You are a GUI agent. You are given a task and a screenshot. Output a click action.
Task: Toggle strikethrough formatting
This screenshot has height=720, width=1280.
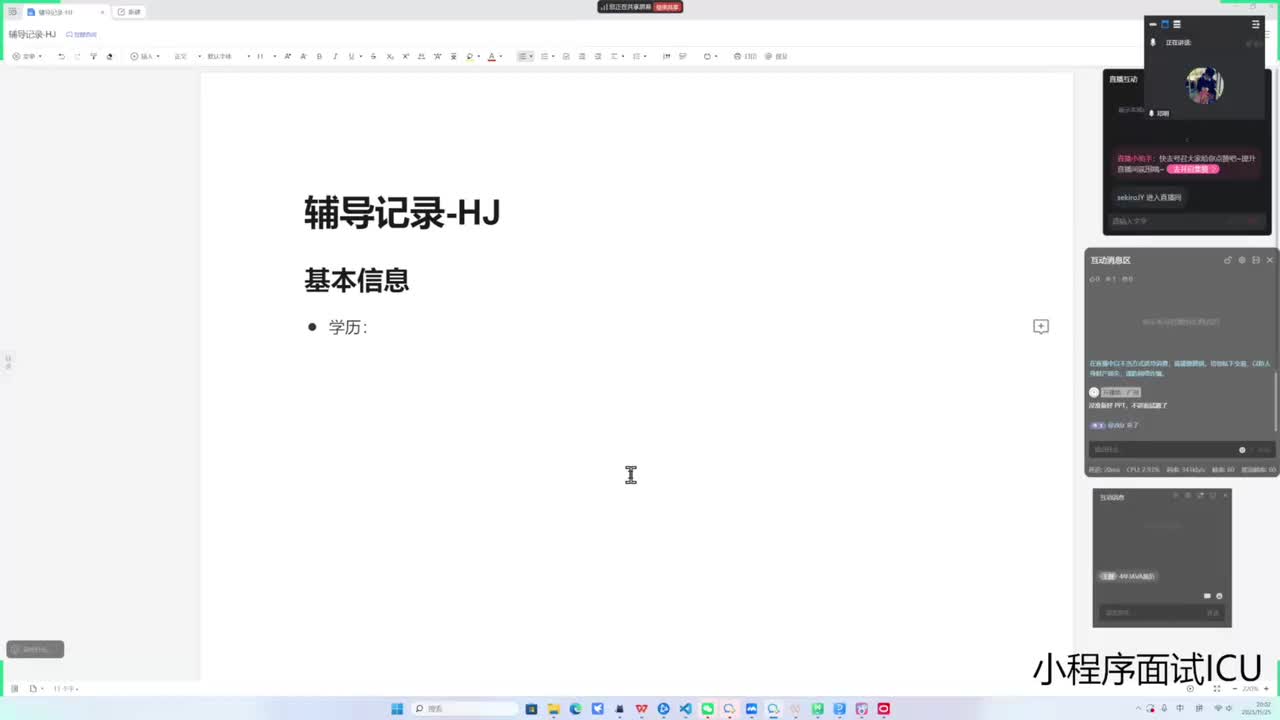[x=373, y=56]
